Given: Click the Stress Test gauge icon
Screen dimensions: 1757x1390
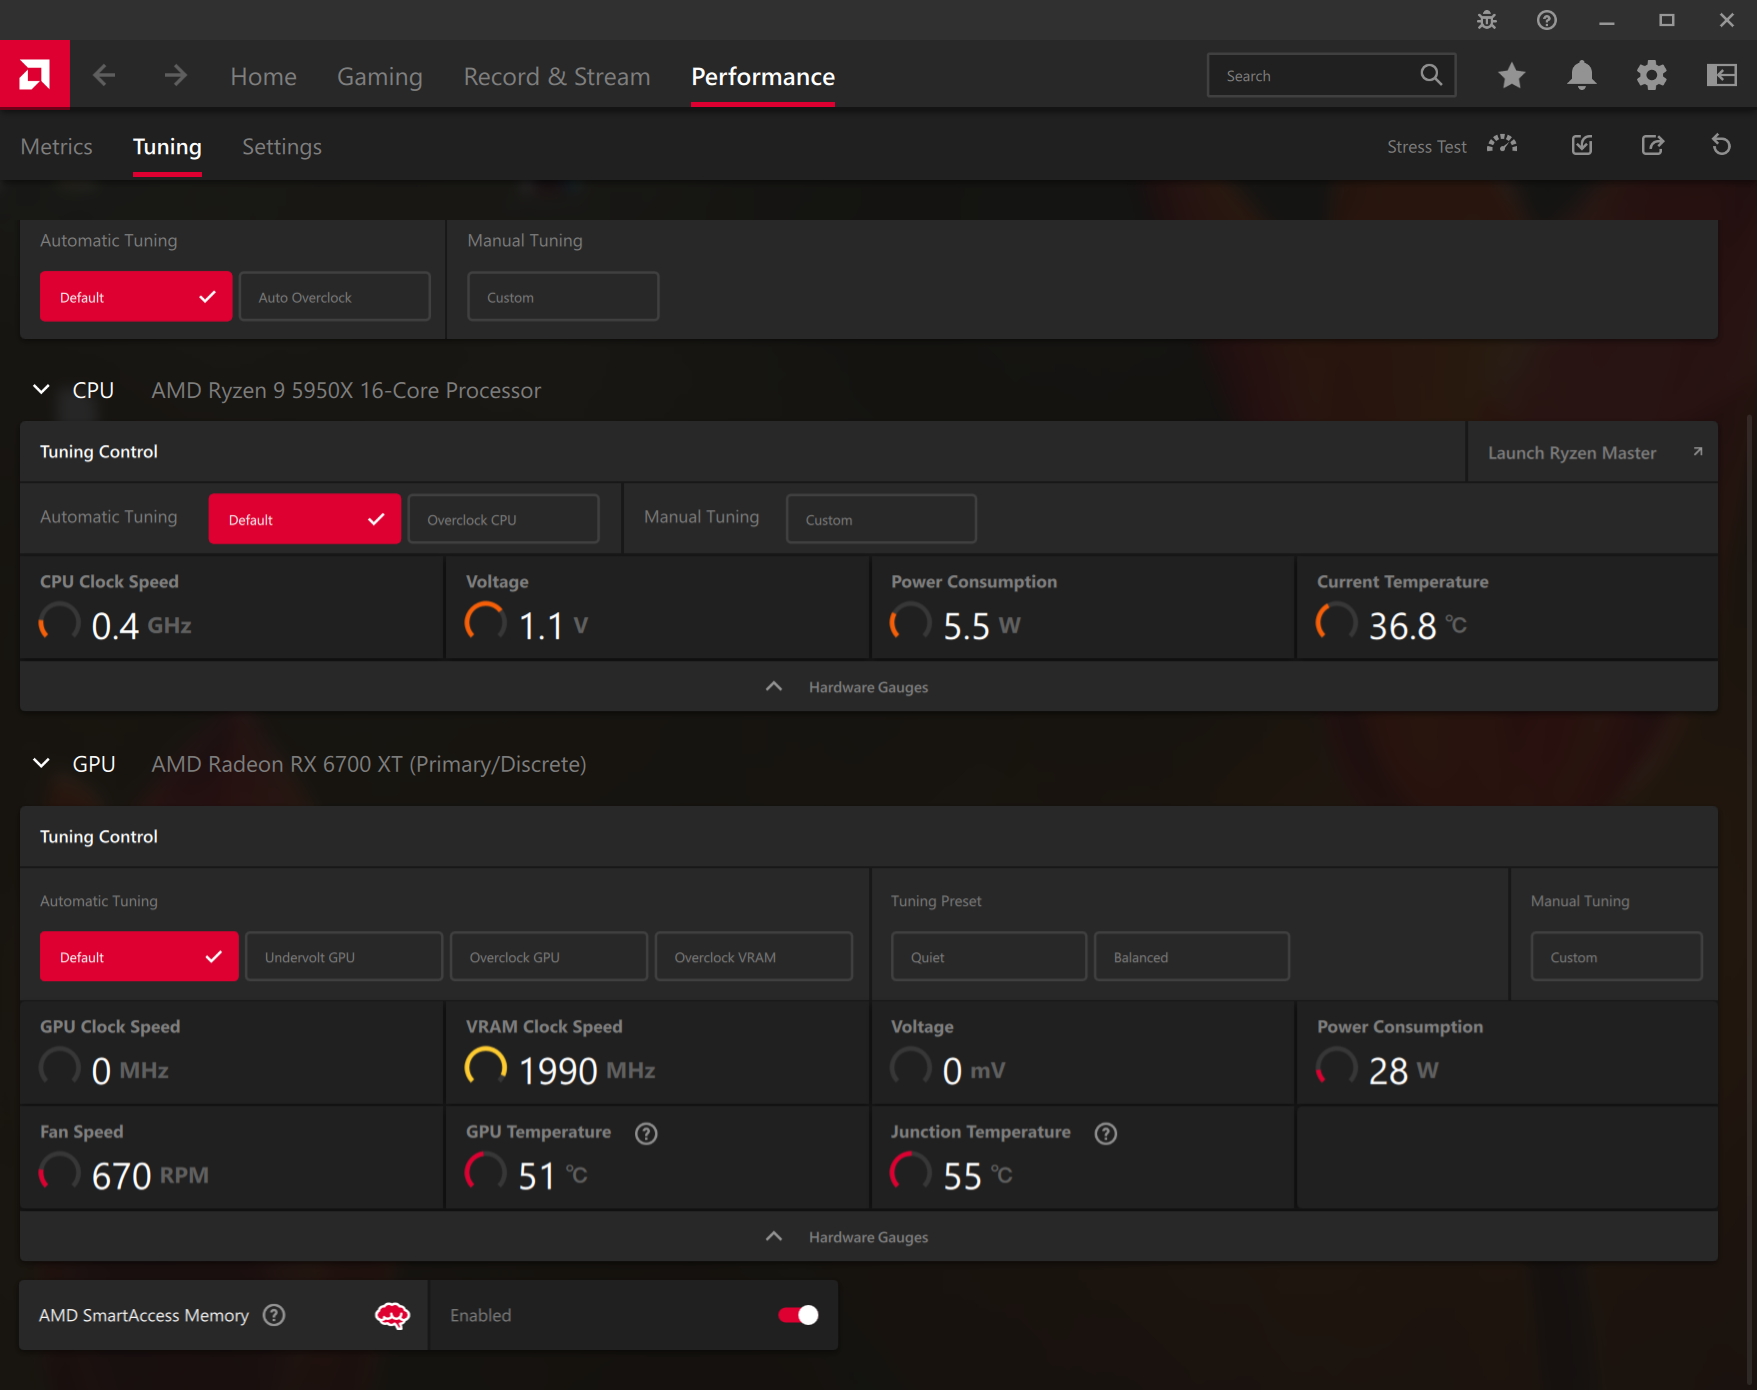Looking at the screenshot, I should point(1502,145).
